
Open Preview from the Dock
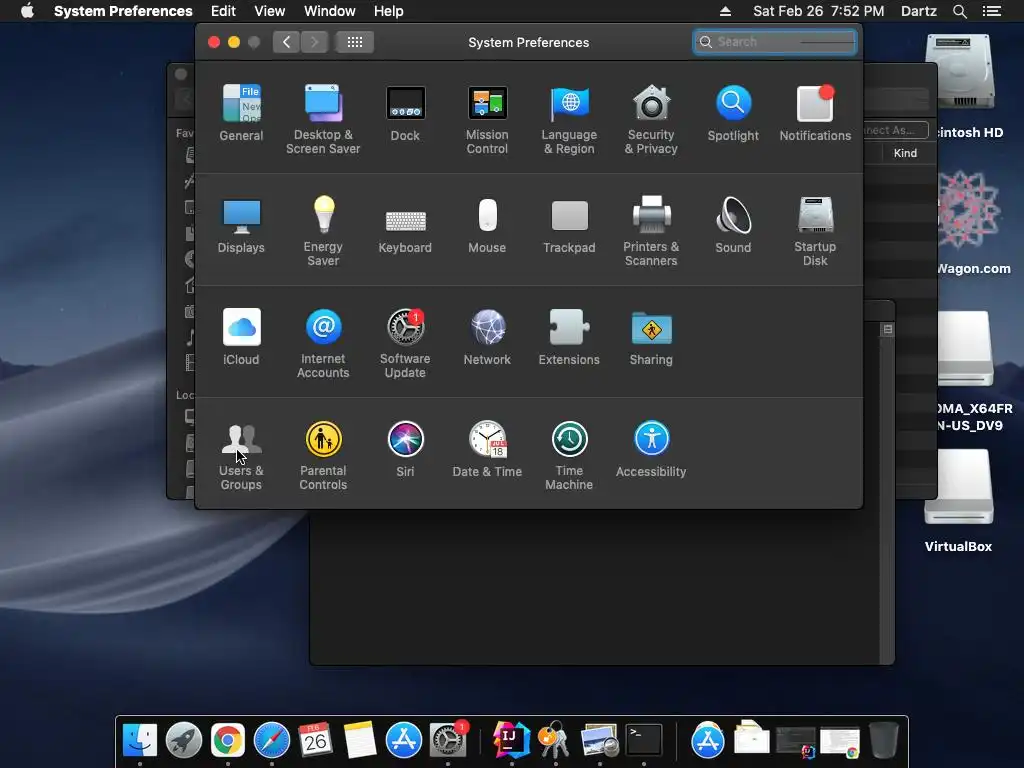click(x=599, y=741)
